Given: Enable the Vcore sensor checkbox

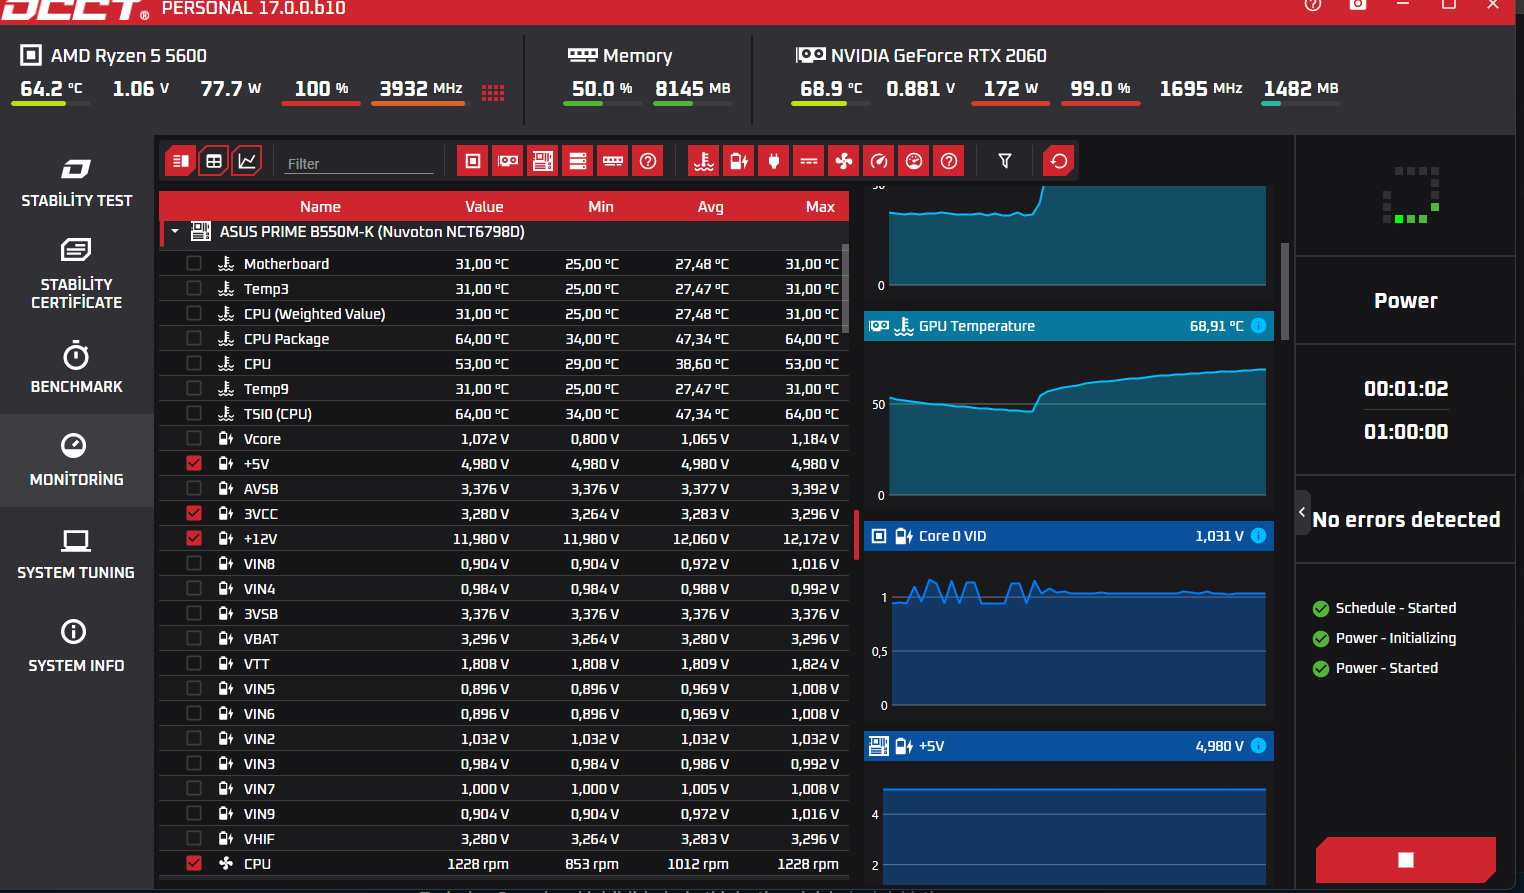Looking at the screenshot, I should click(x=194, y=438).
